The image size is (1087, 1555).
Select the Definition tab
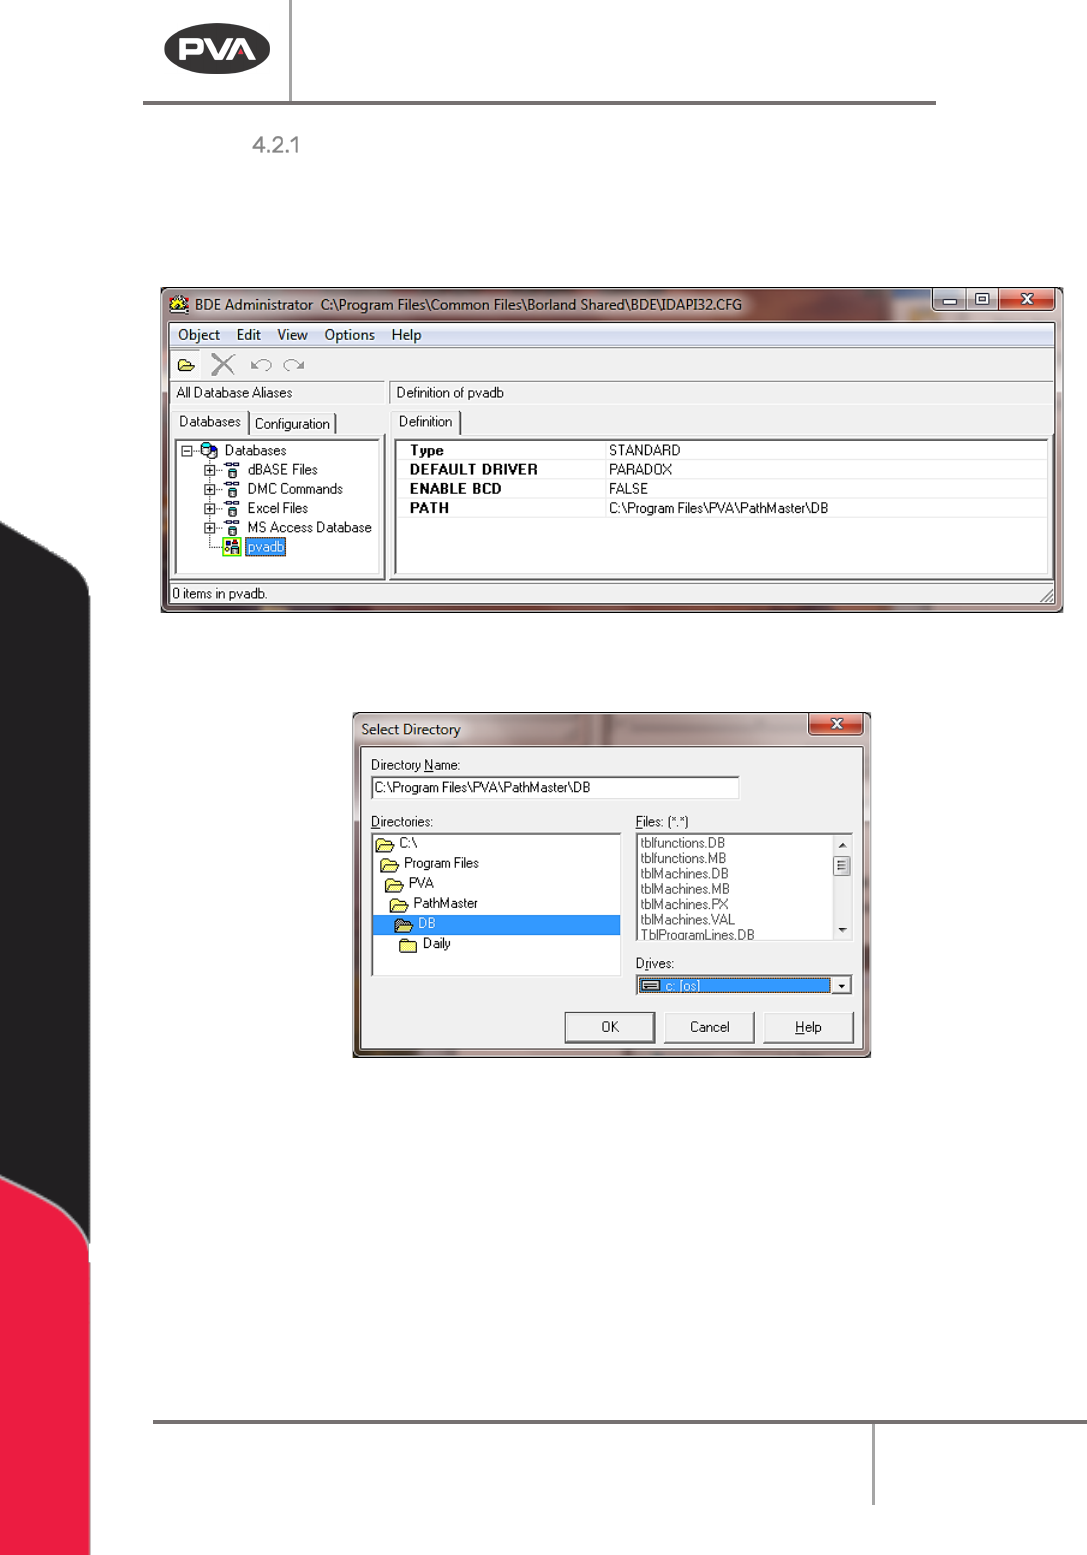[x=426, y=422]
